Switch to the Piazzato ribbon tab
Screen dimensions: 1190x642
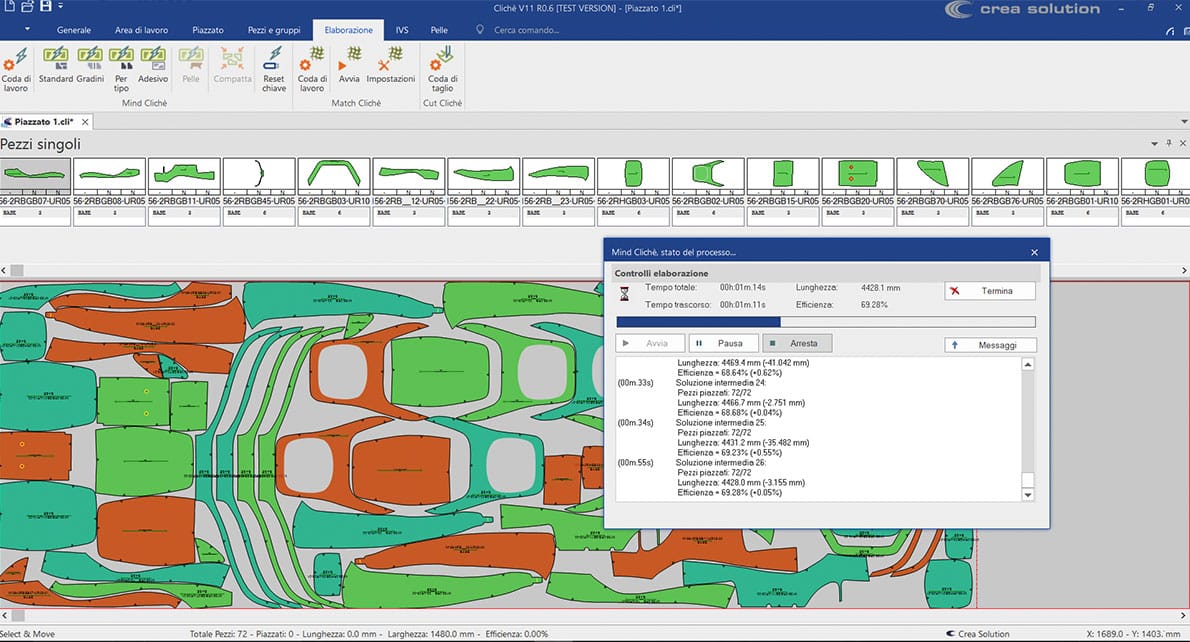[207, 30]
